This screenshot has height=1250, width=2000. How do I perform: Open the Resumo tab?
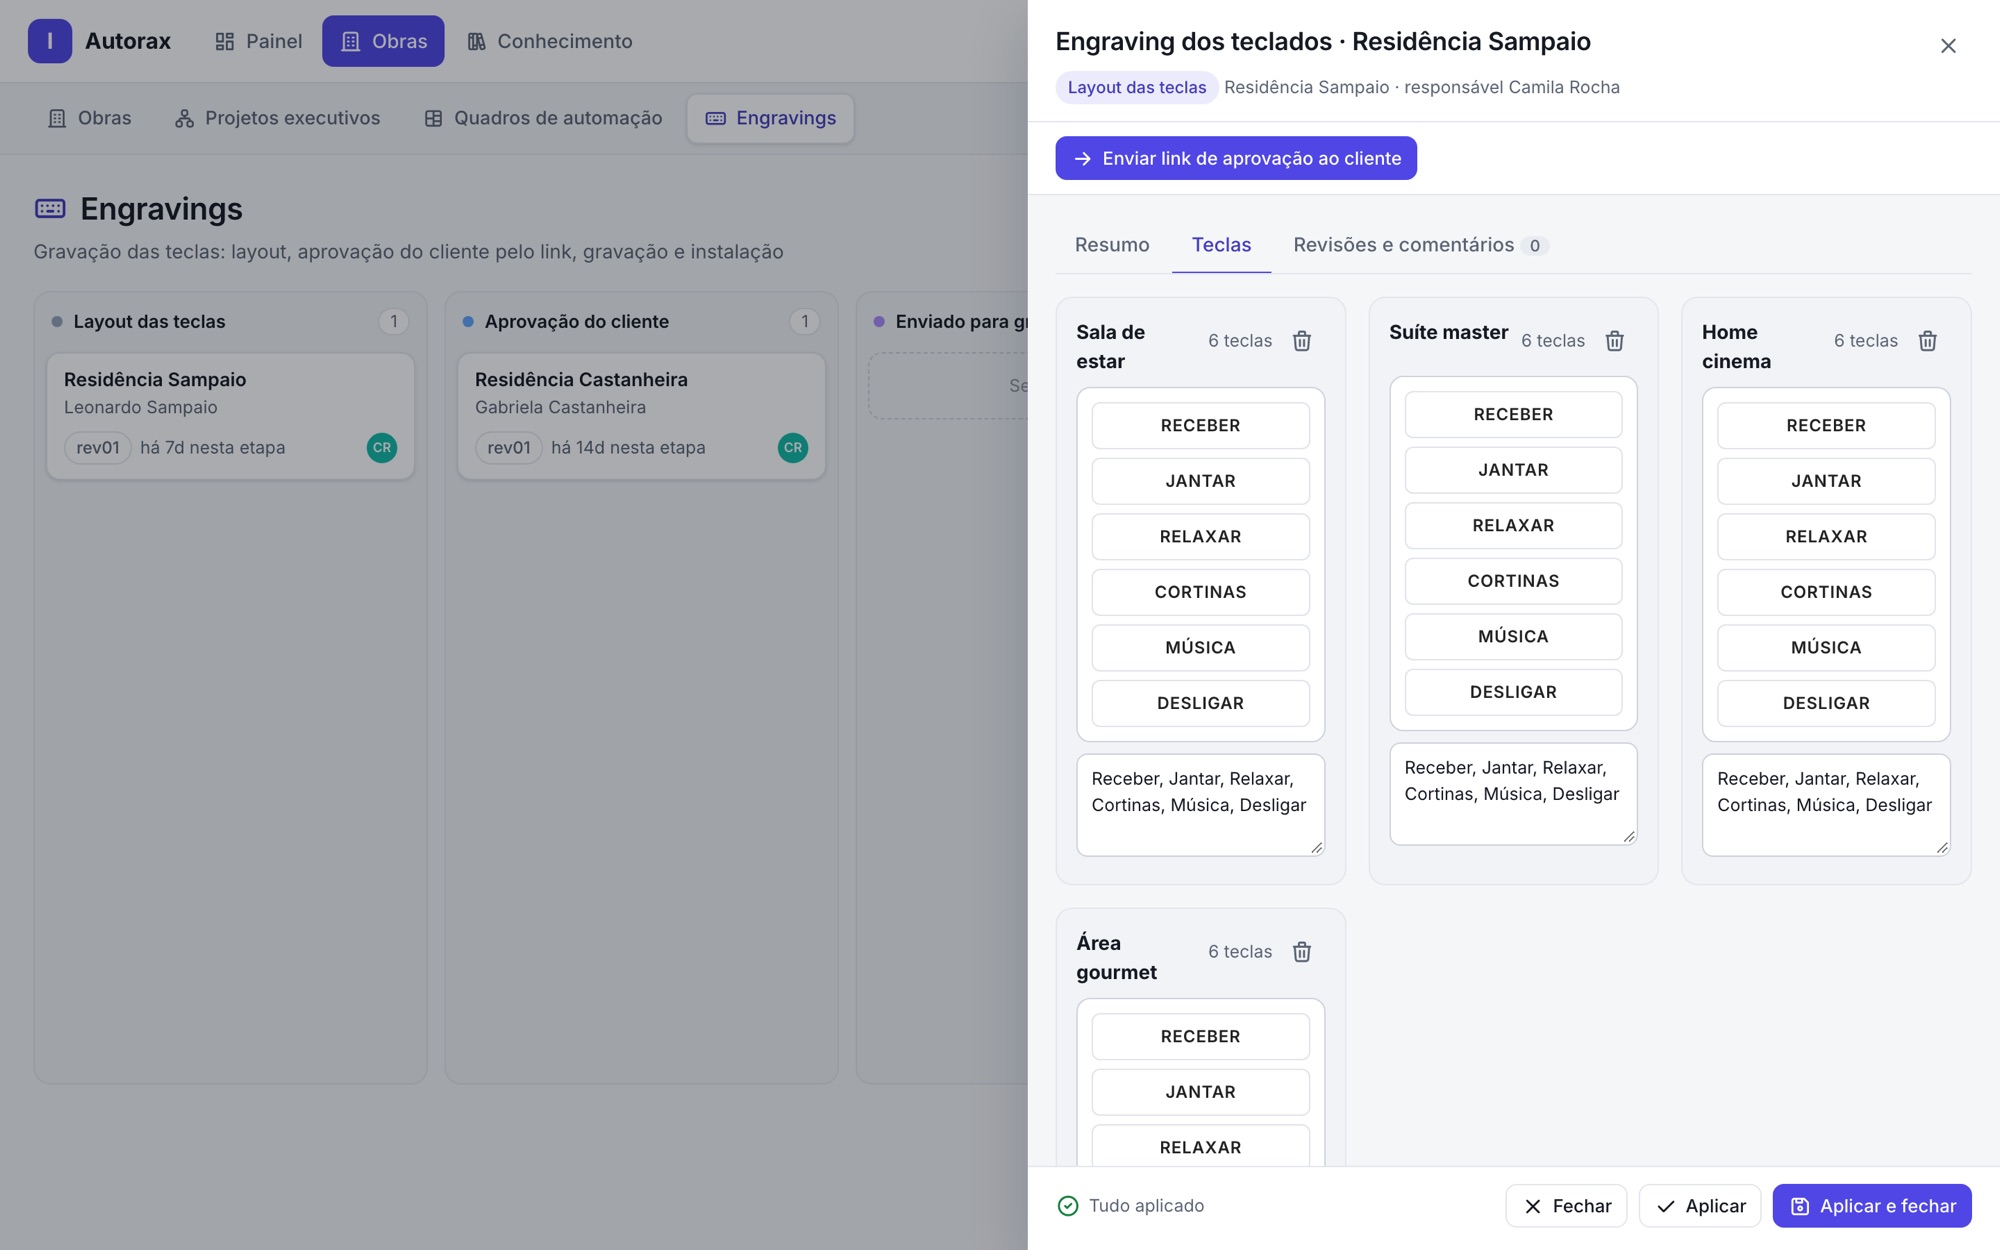tap(1112, 245)
